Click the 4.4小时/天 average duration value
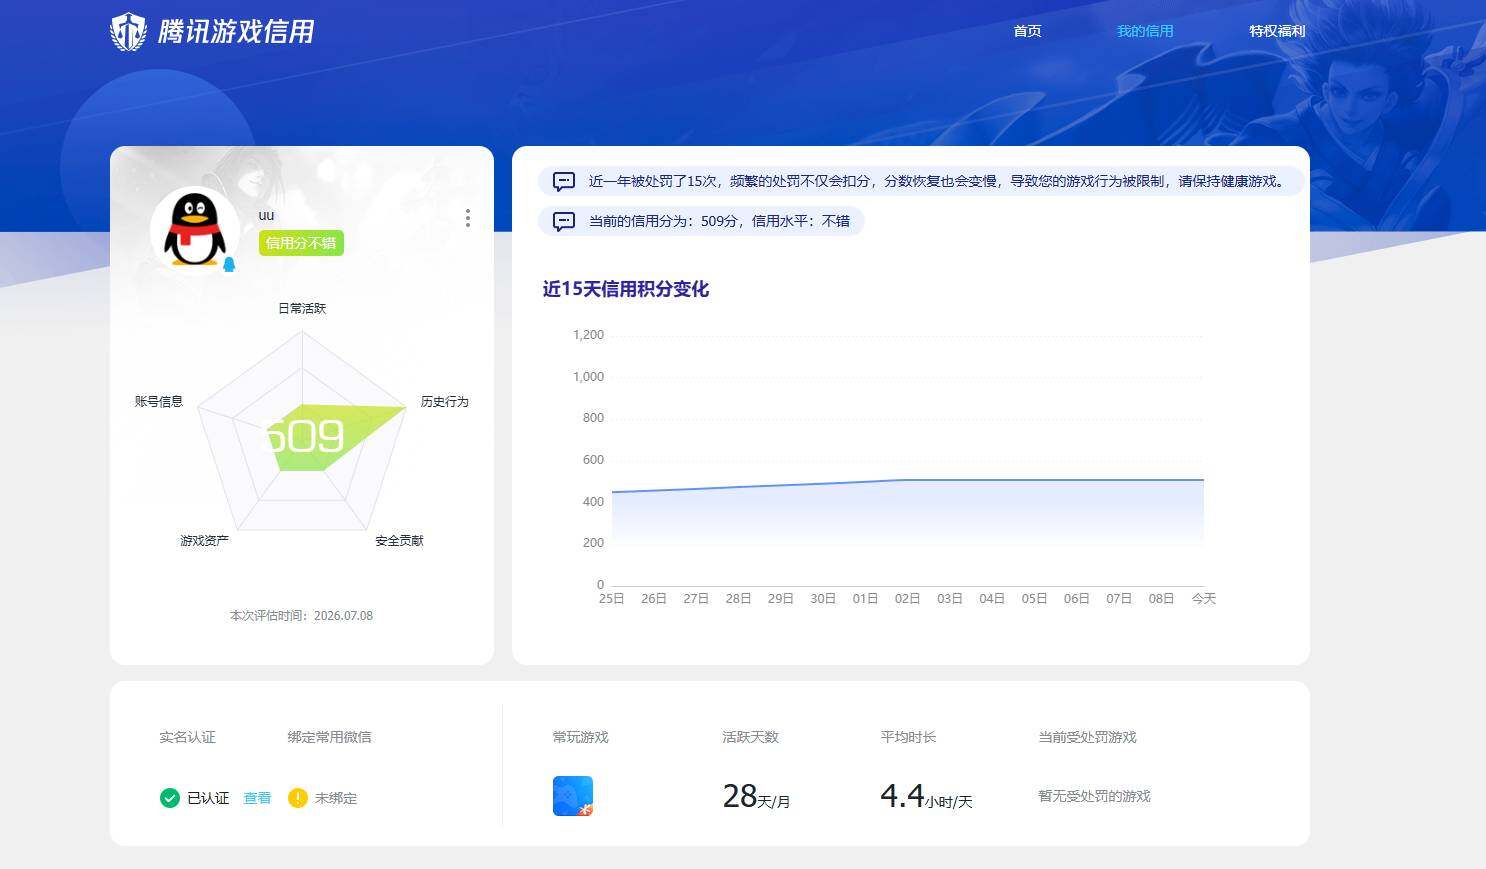The height and width of the screenshot is (869, 1486). (926, 796)
